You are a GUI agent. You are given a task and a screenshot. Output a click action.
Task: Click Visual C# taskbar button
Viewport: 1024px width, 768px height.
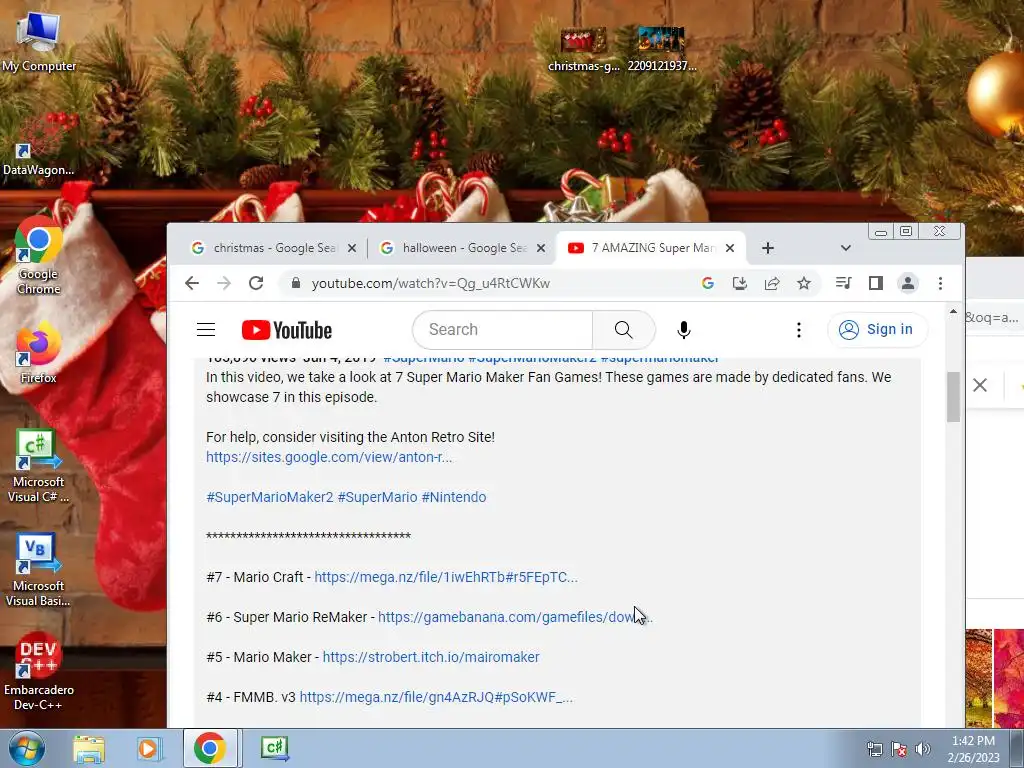point(274,748)
